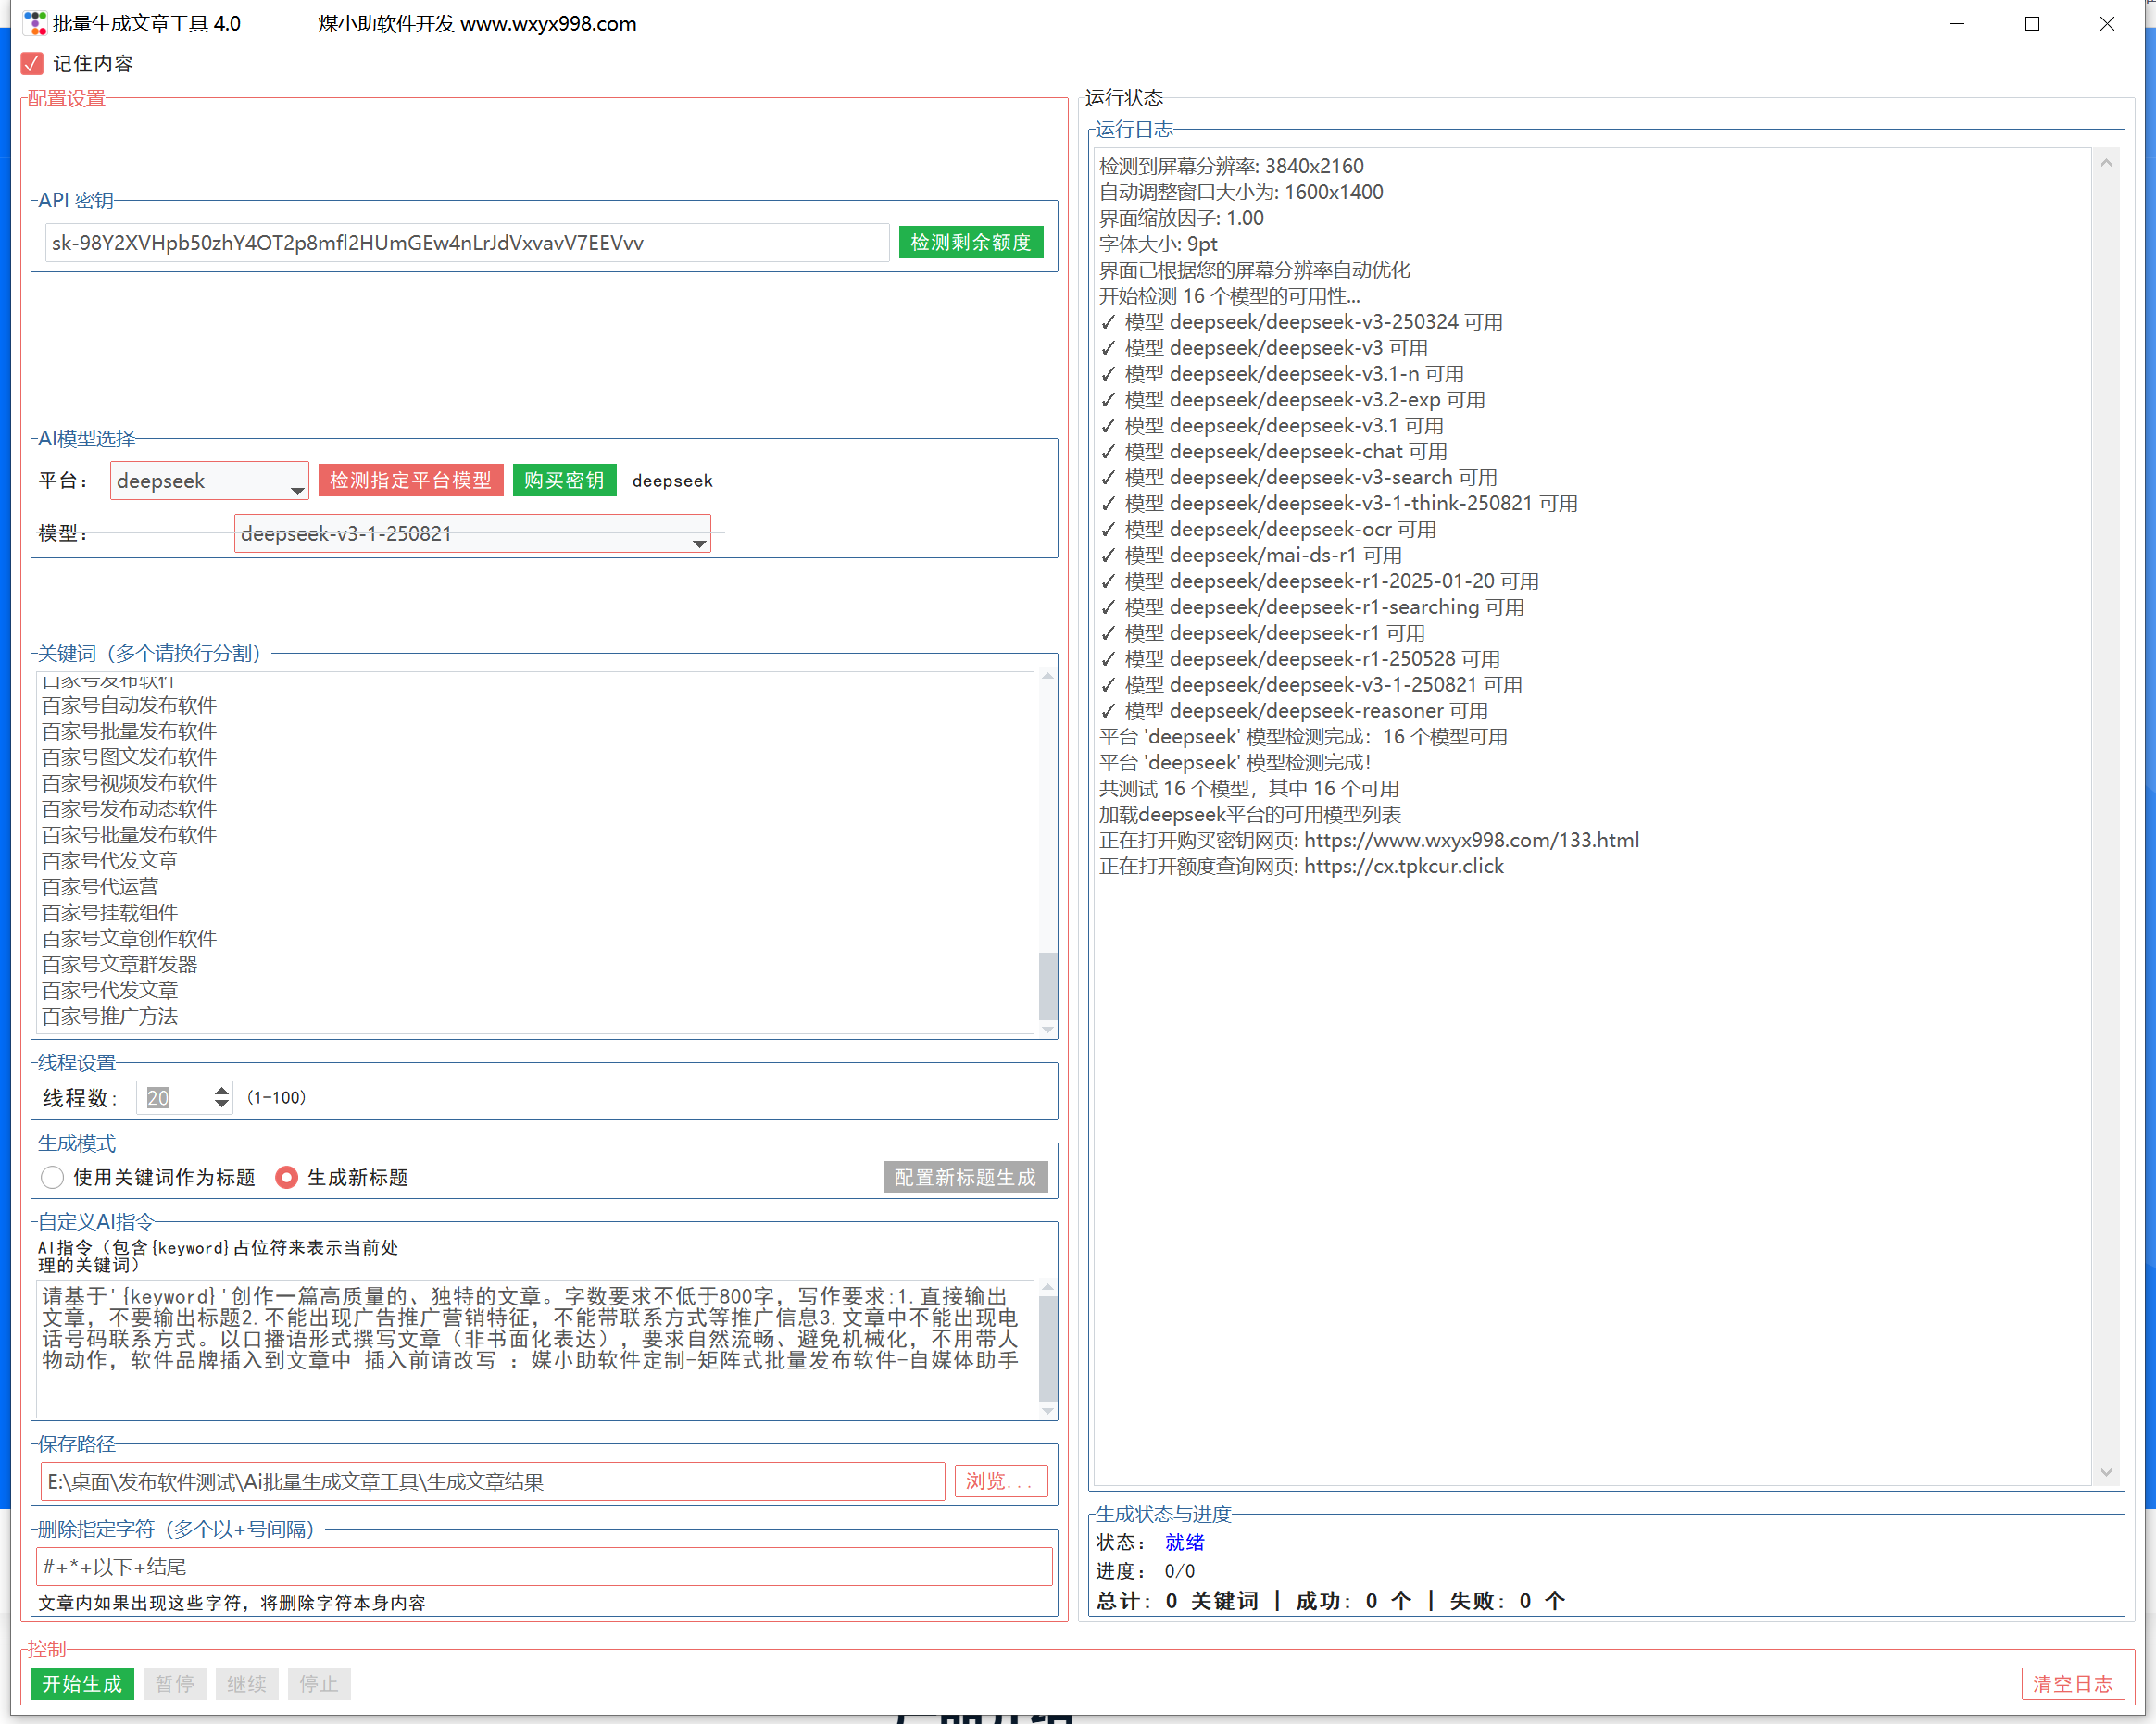Toggle the 记住内容 checkbox

(32, 64)
